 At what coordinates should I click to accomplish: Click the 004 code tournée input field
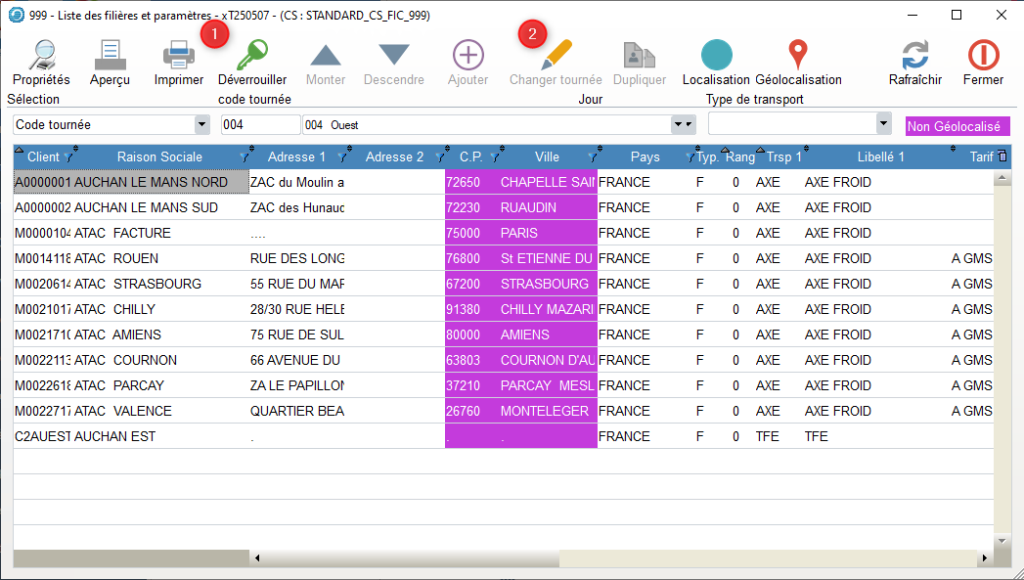(260, 125)
